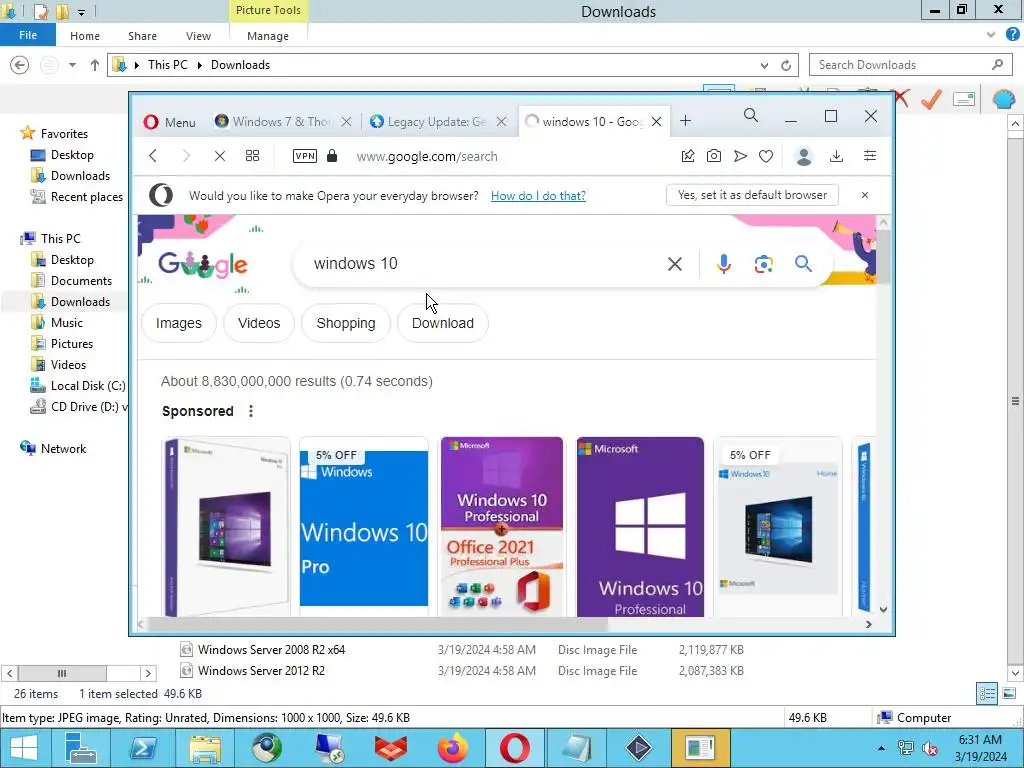Go back in Explorer Downloads window
1024x768 pixels.
click(20, 65)
